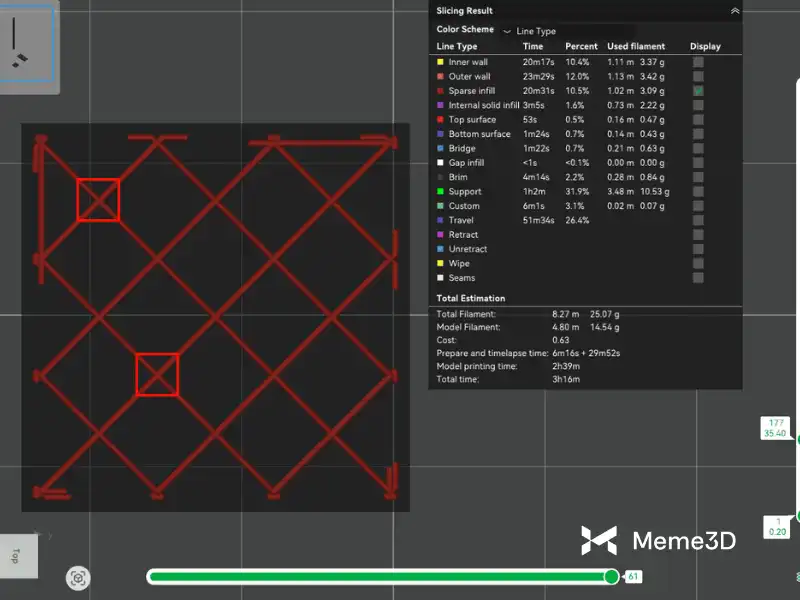This screenshot has width=800, height=600.
Task: Click the Top view cube face
Action: [x=17, y=556]
